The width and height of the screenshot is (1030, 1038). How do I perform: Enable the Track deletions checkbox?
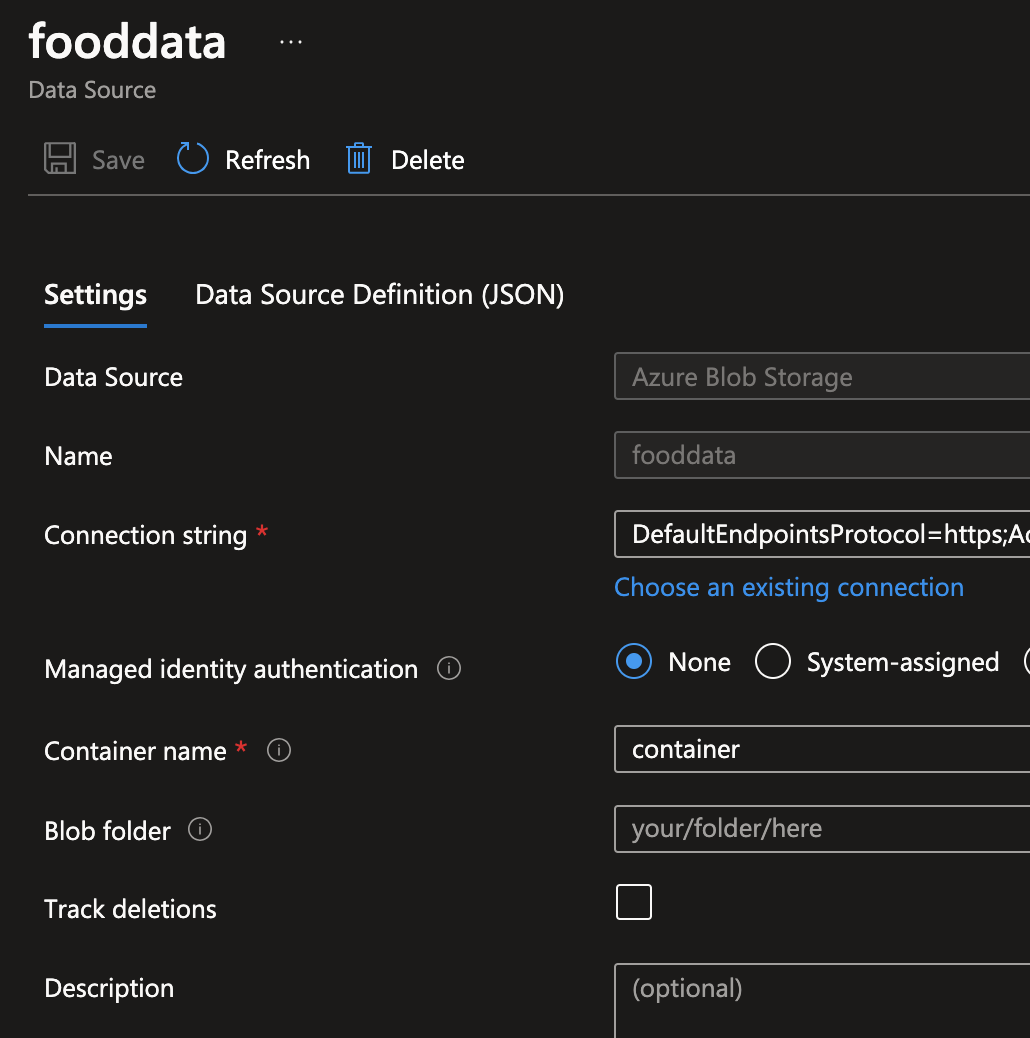(633, 901)
